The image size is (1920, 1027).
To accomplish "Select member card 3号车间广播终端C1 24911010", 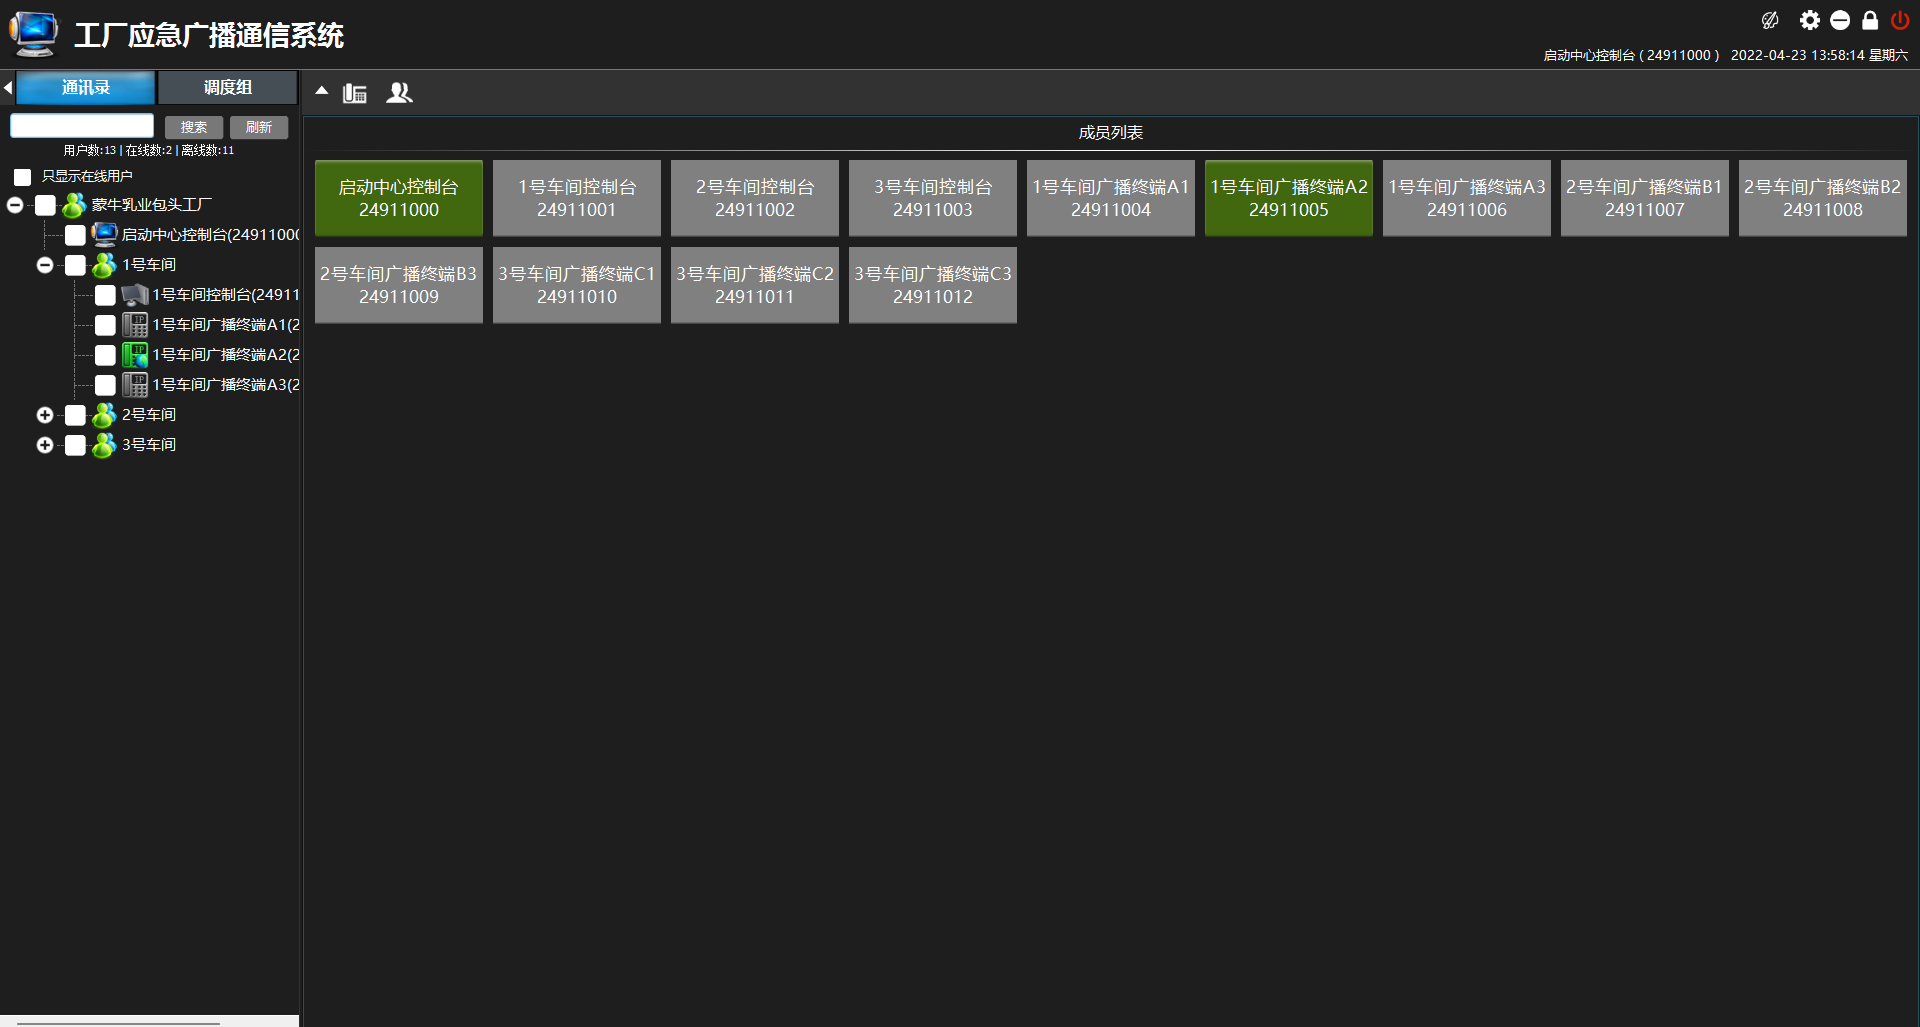I will (x=577, y=285).
